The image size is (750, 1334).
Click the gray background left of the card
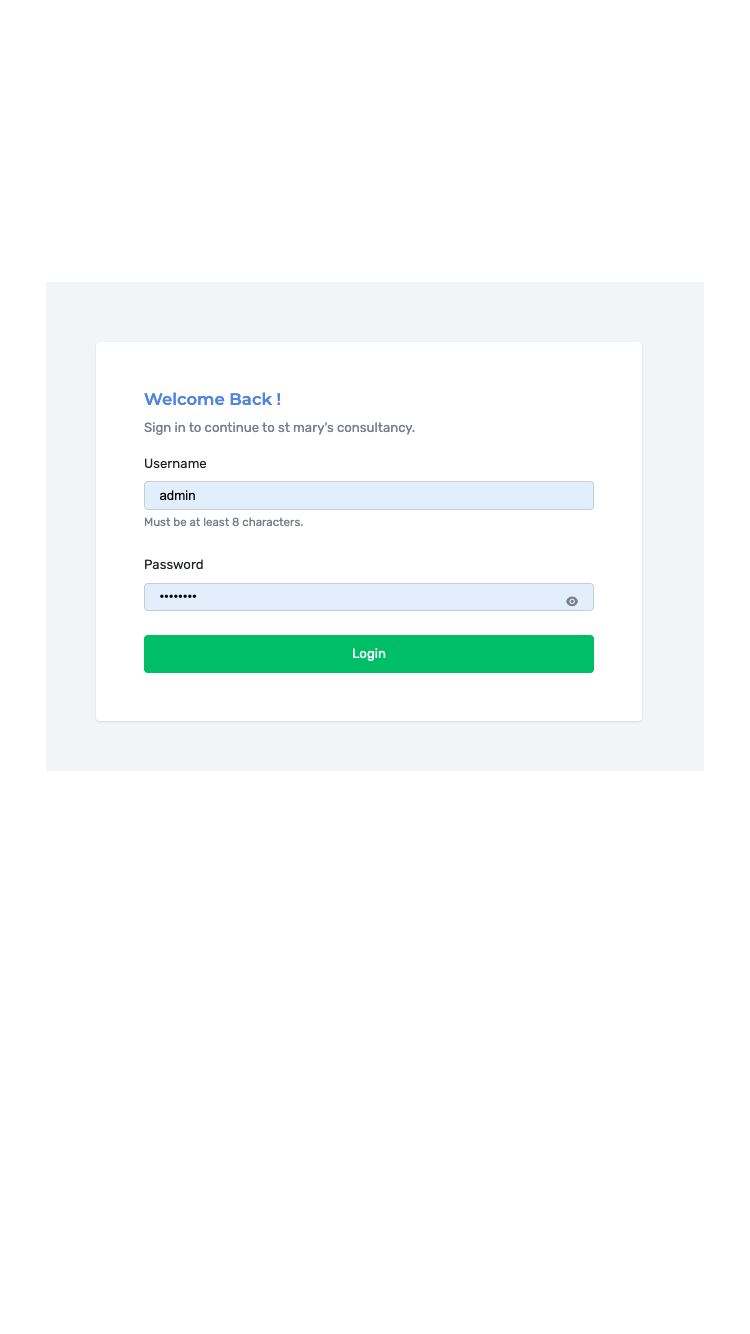coord(70,530)
